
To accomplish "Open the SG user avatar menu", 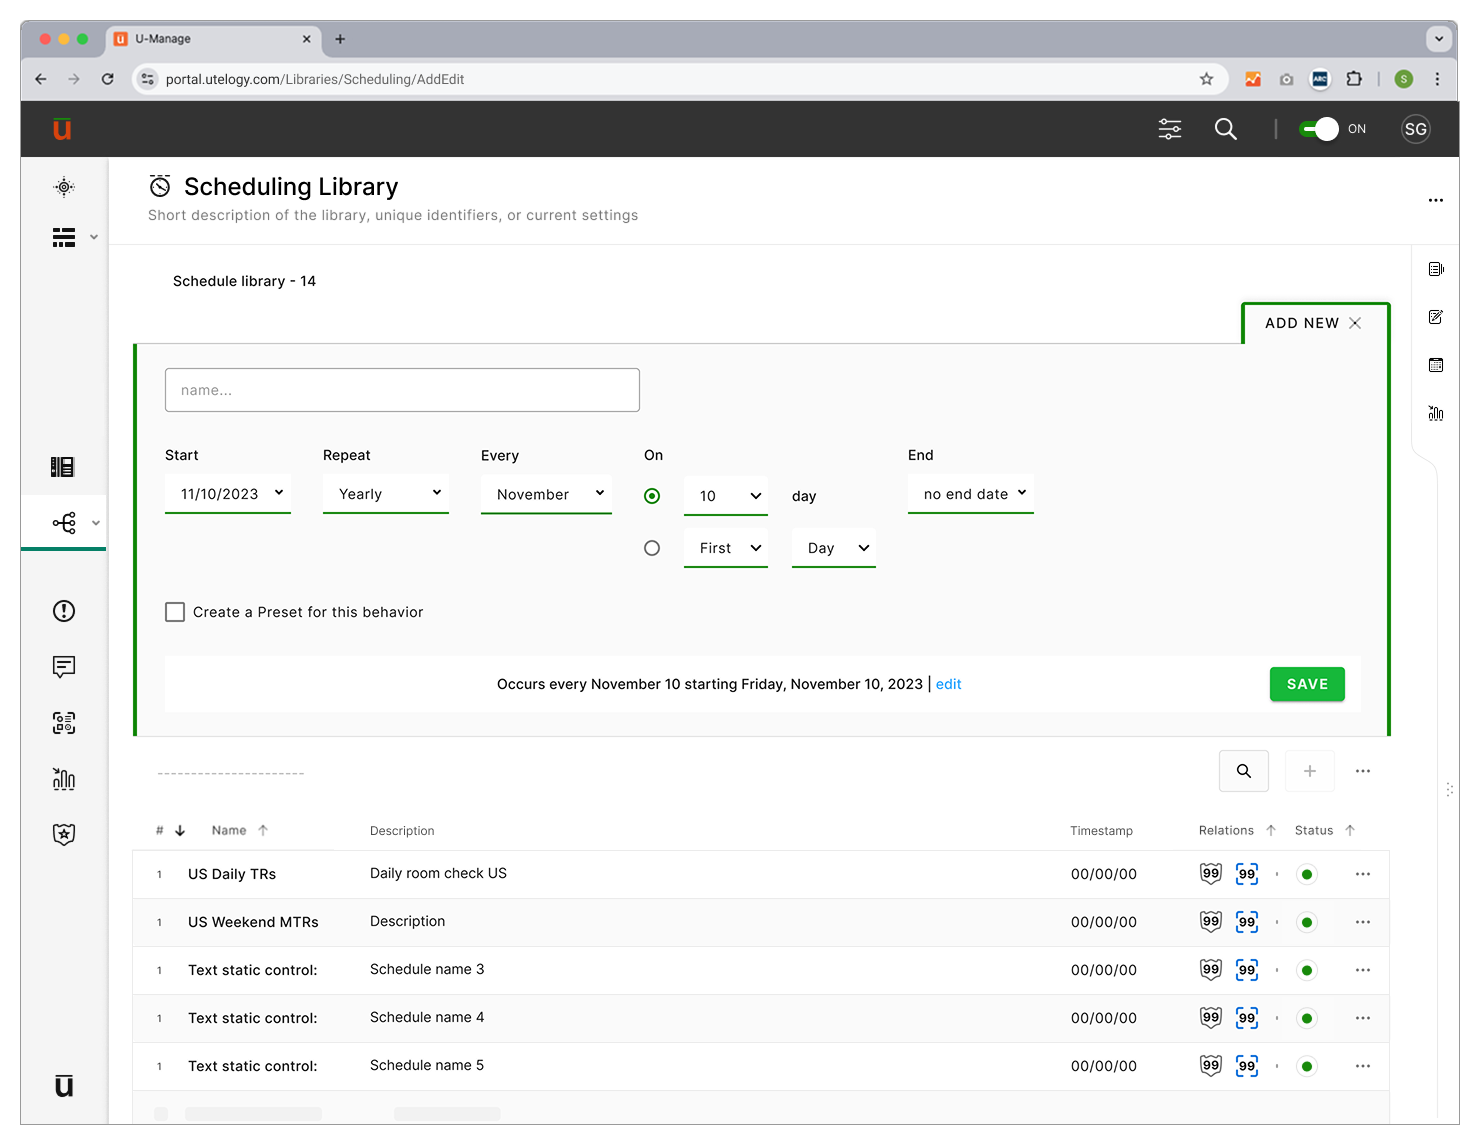I will point(1415,129).
